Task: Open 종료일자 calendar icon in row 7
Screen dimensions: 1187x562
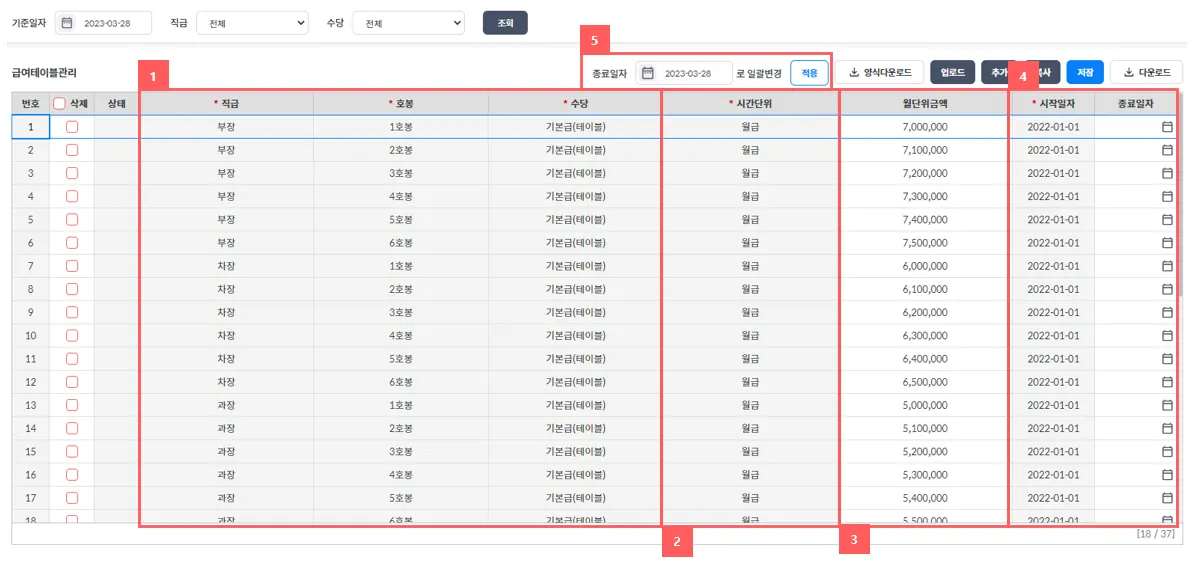Action: [1167, 267]
